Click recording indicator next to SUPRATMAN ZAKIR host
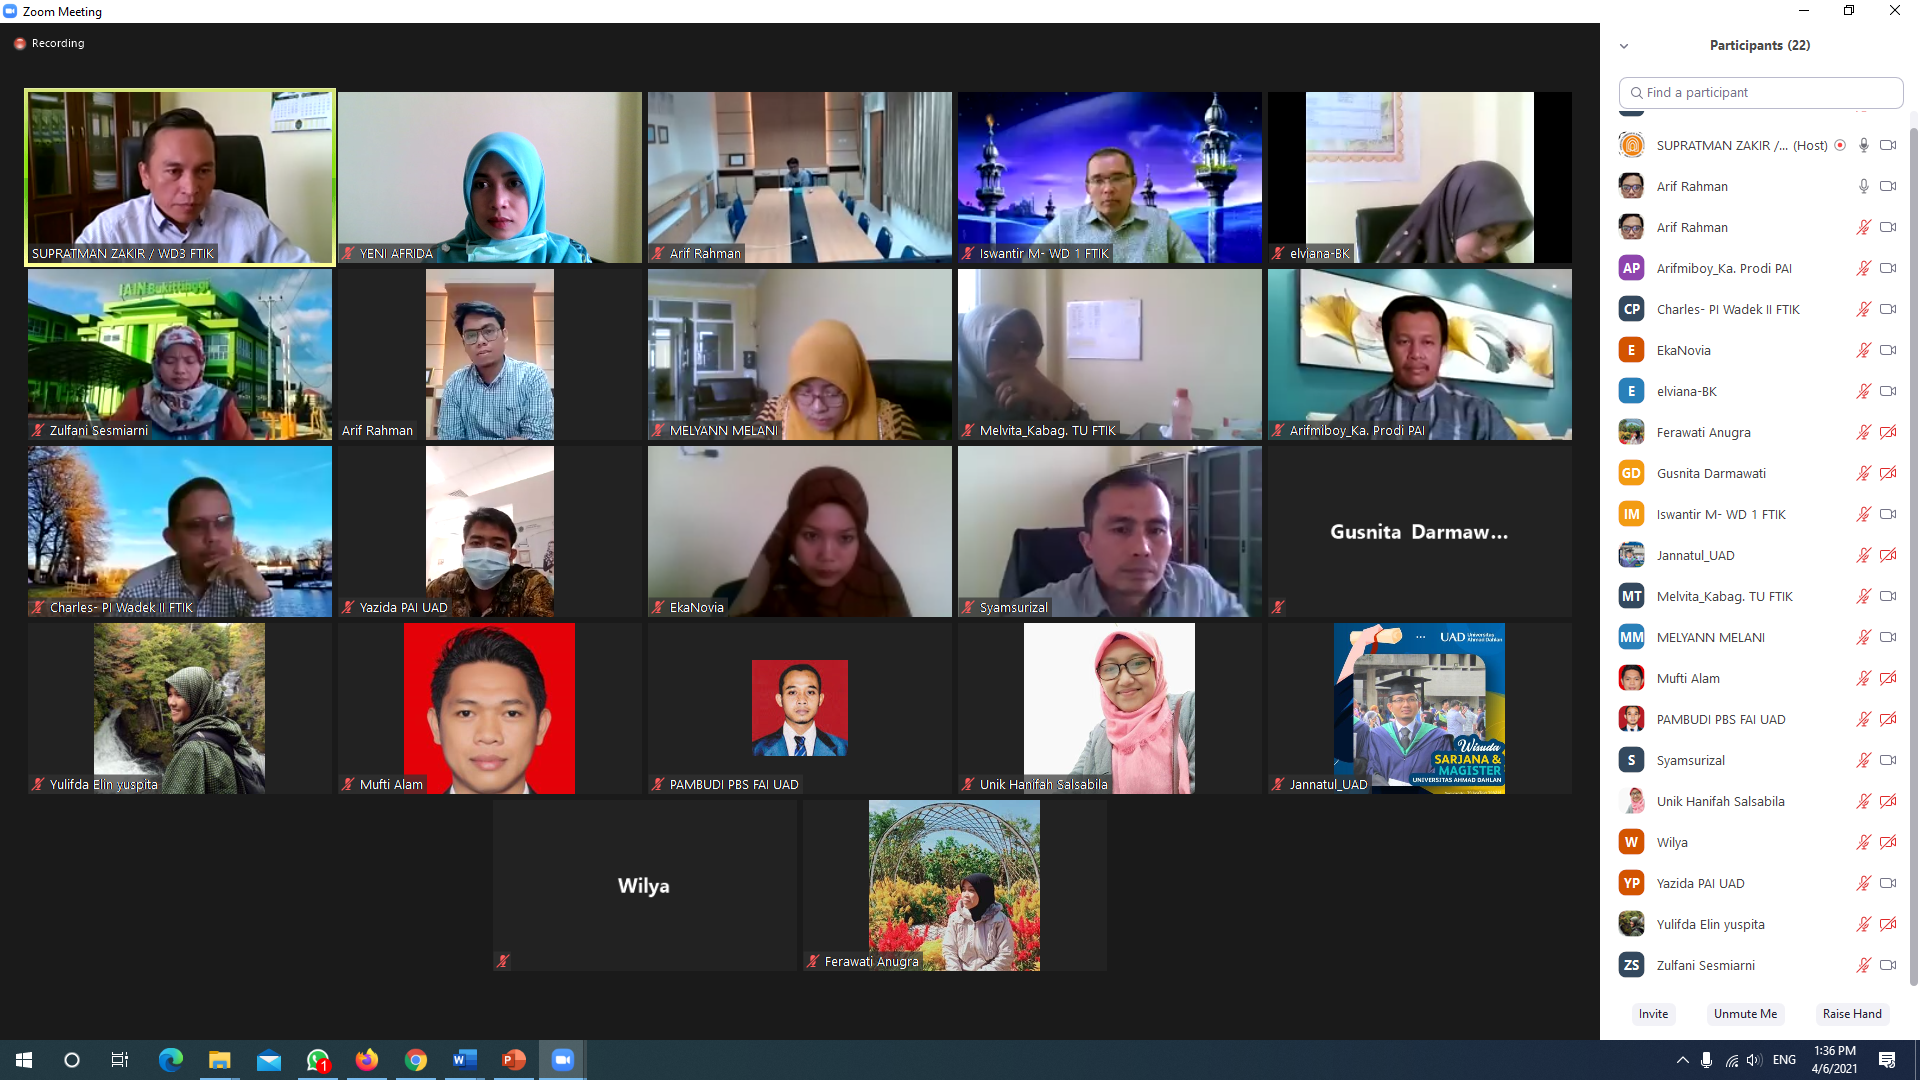The height and width of the screenshot is (1080, 1920). click(1840, 145)
